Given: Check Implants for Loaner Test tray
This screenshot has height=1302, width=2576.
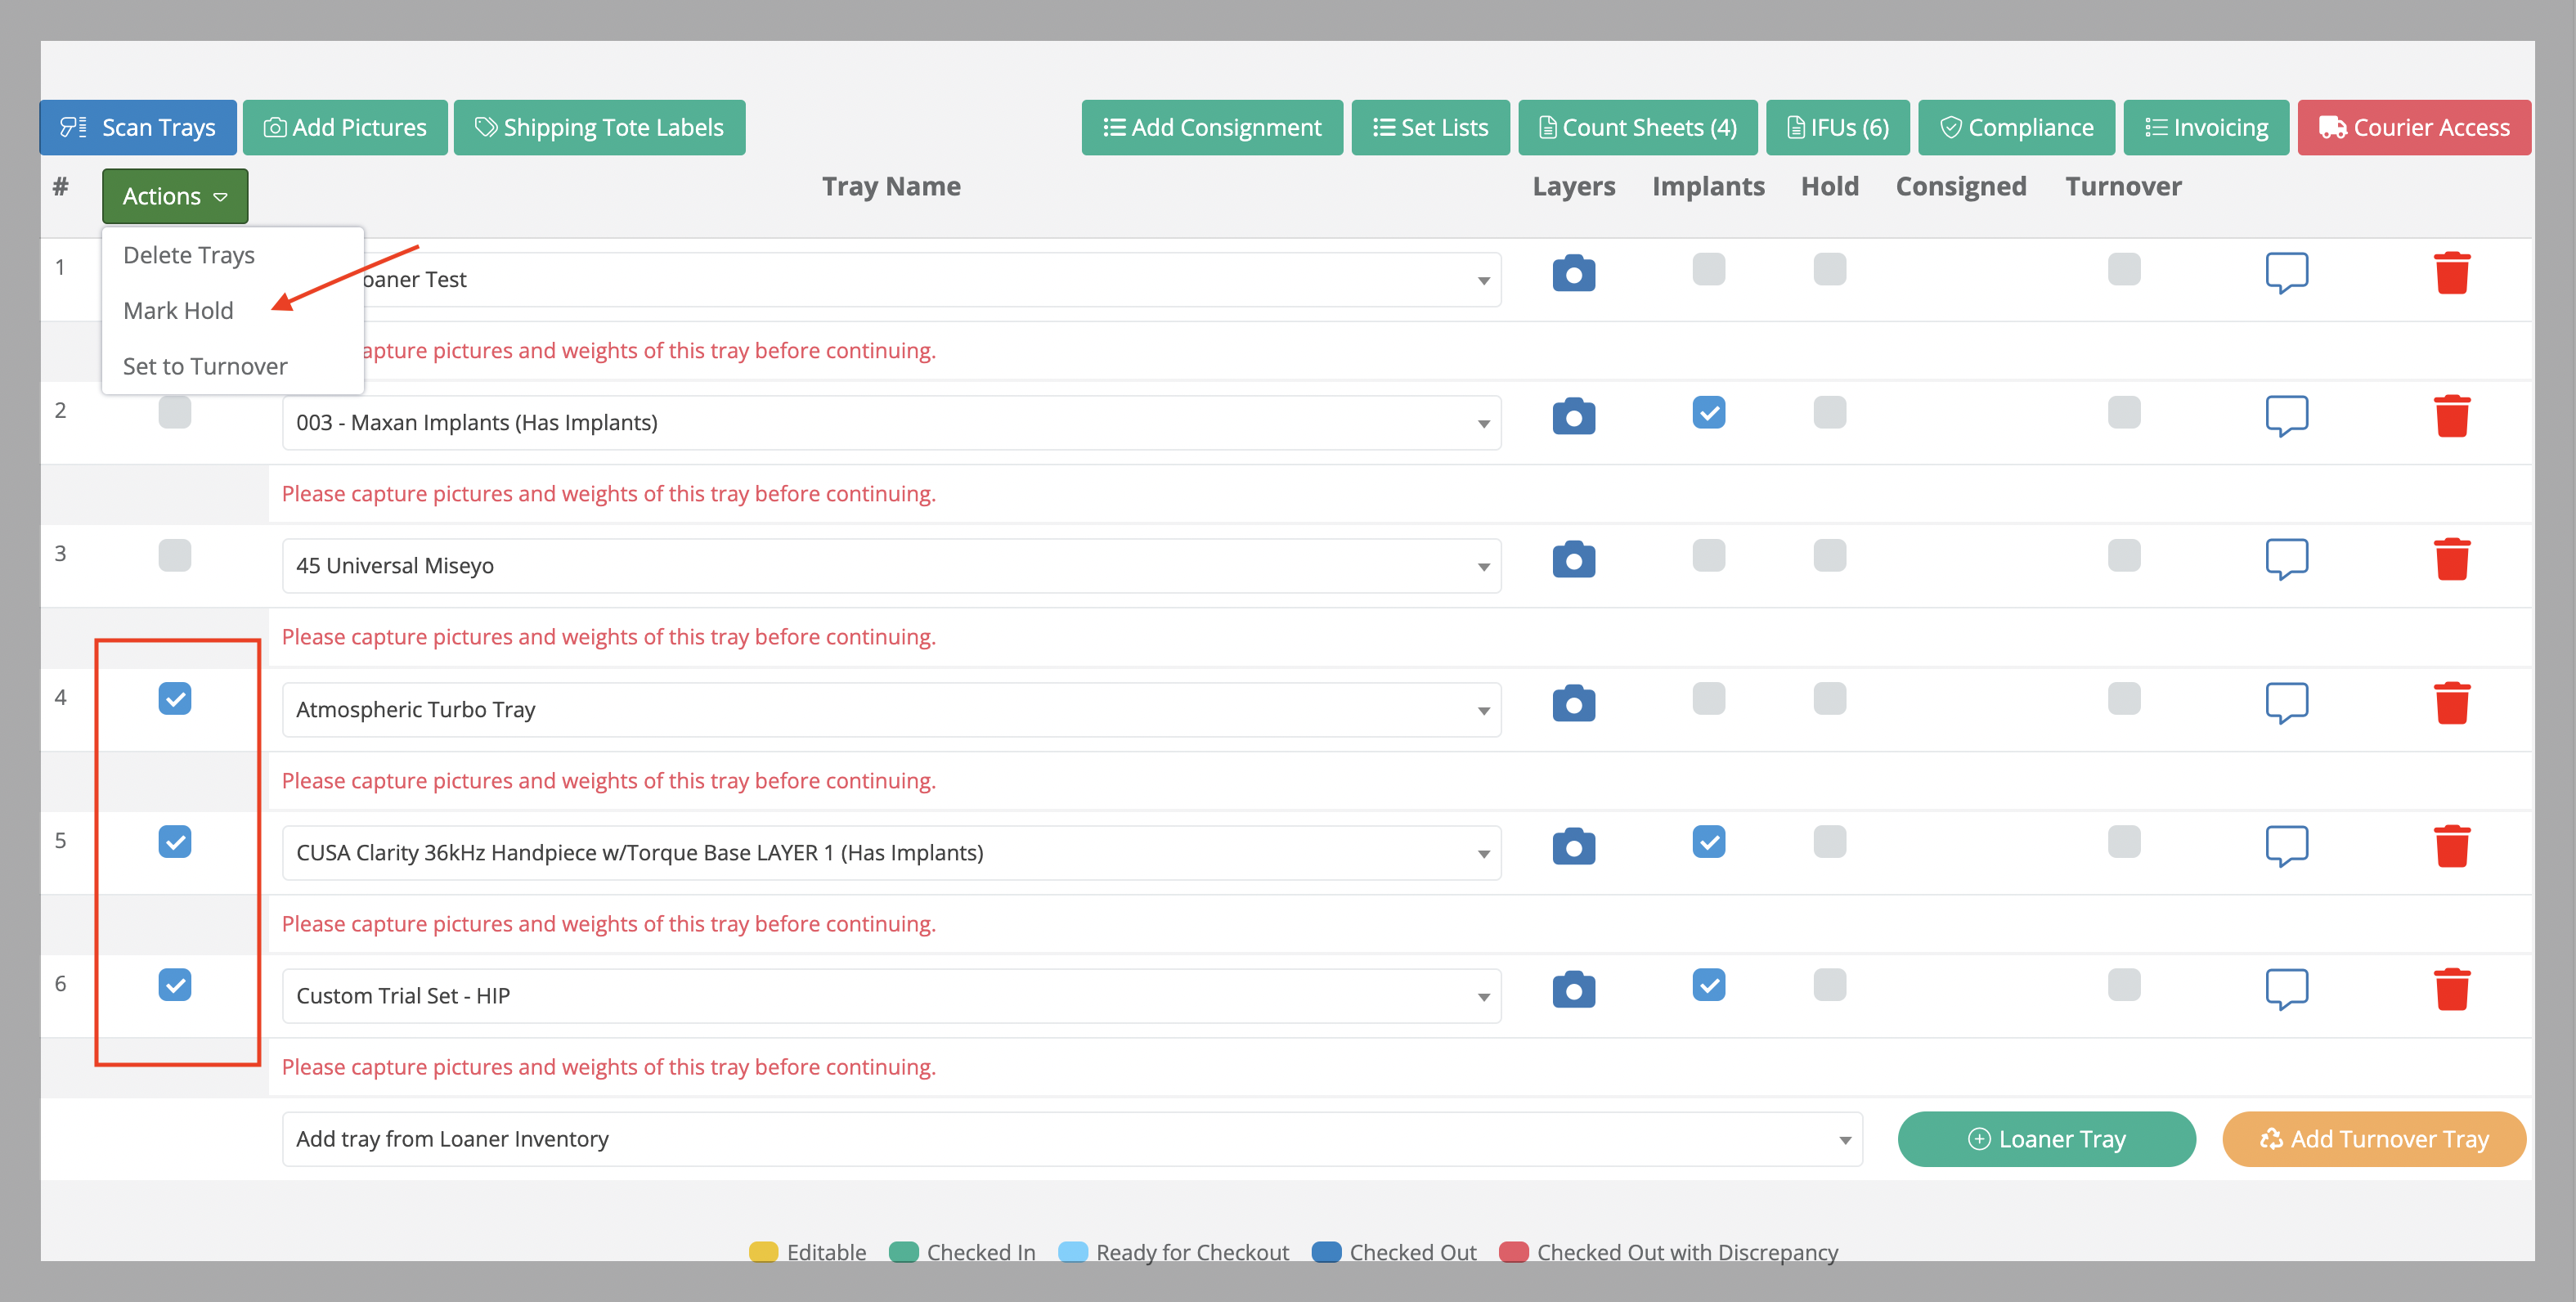Looking at the screenshot, I should [x=1709, y=269].
